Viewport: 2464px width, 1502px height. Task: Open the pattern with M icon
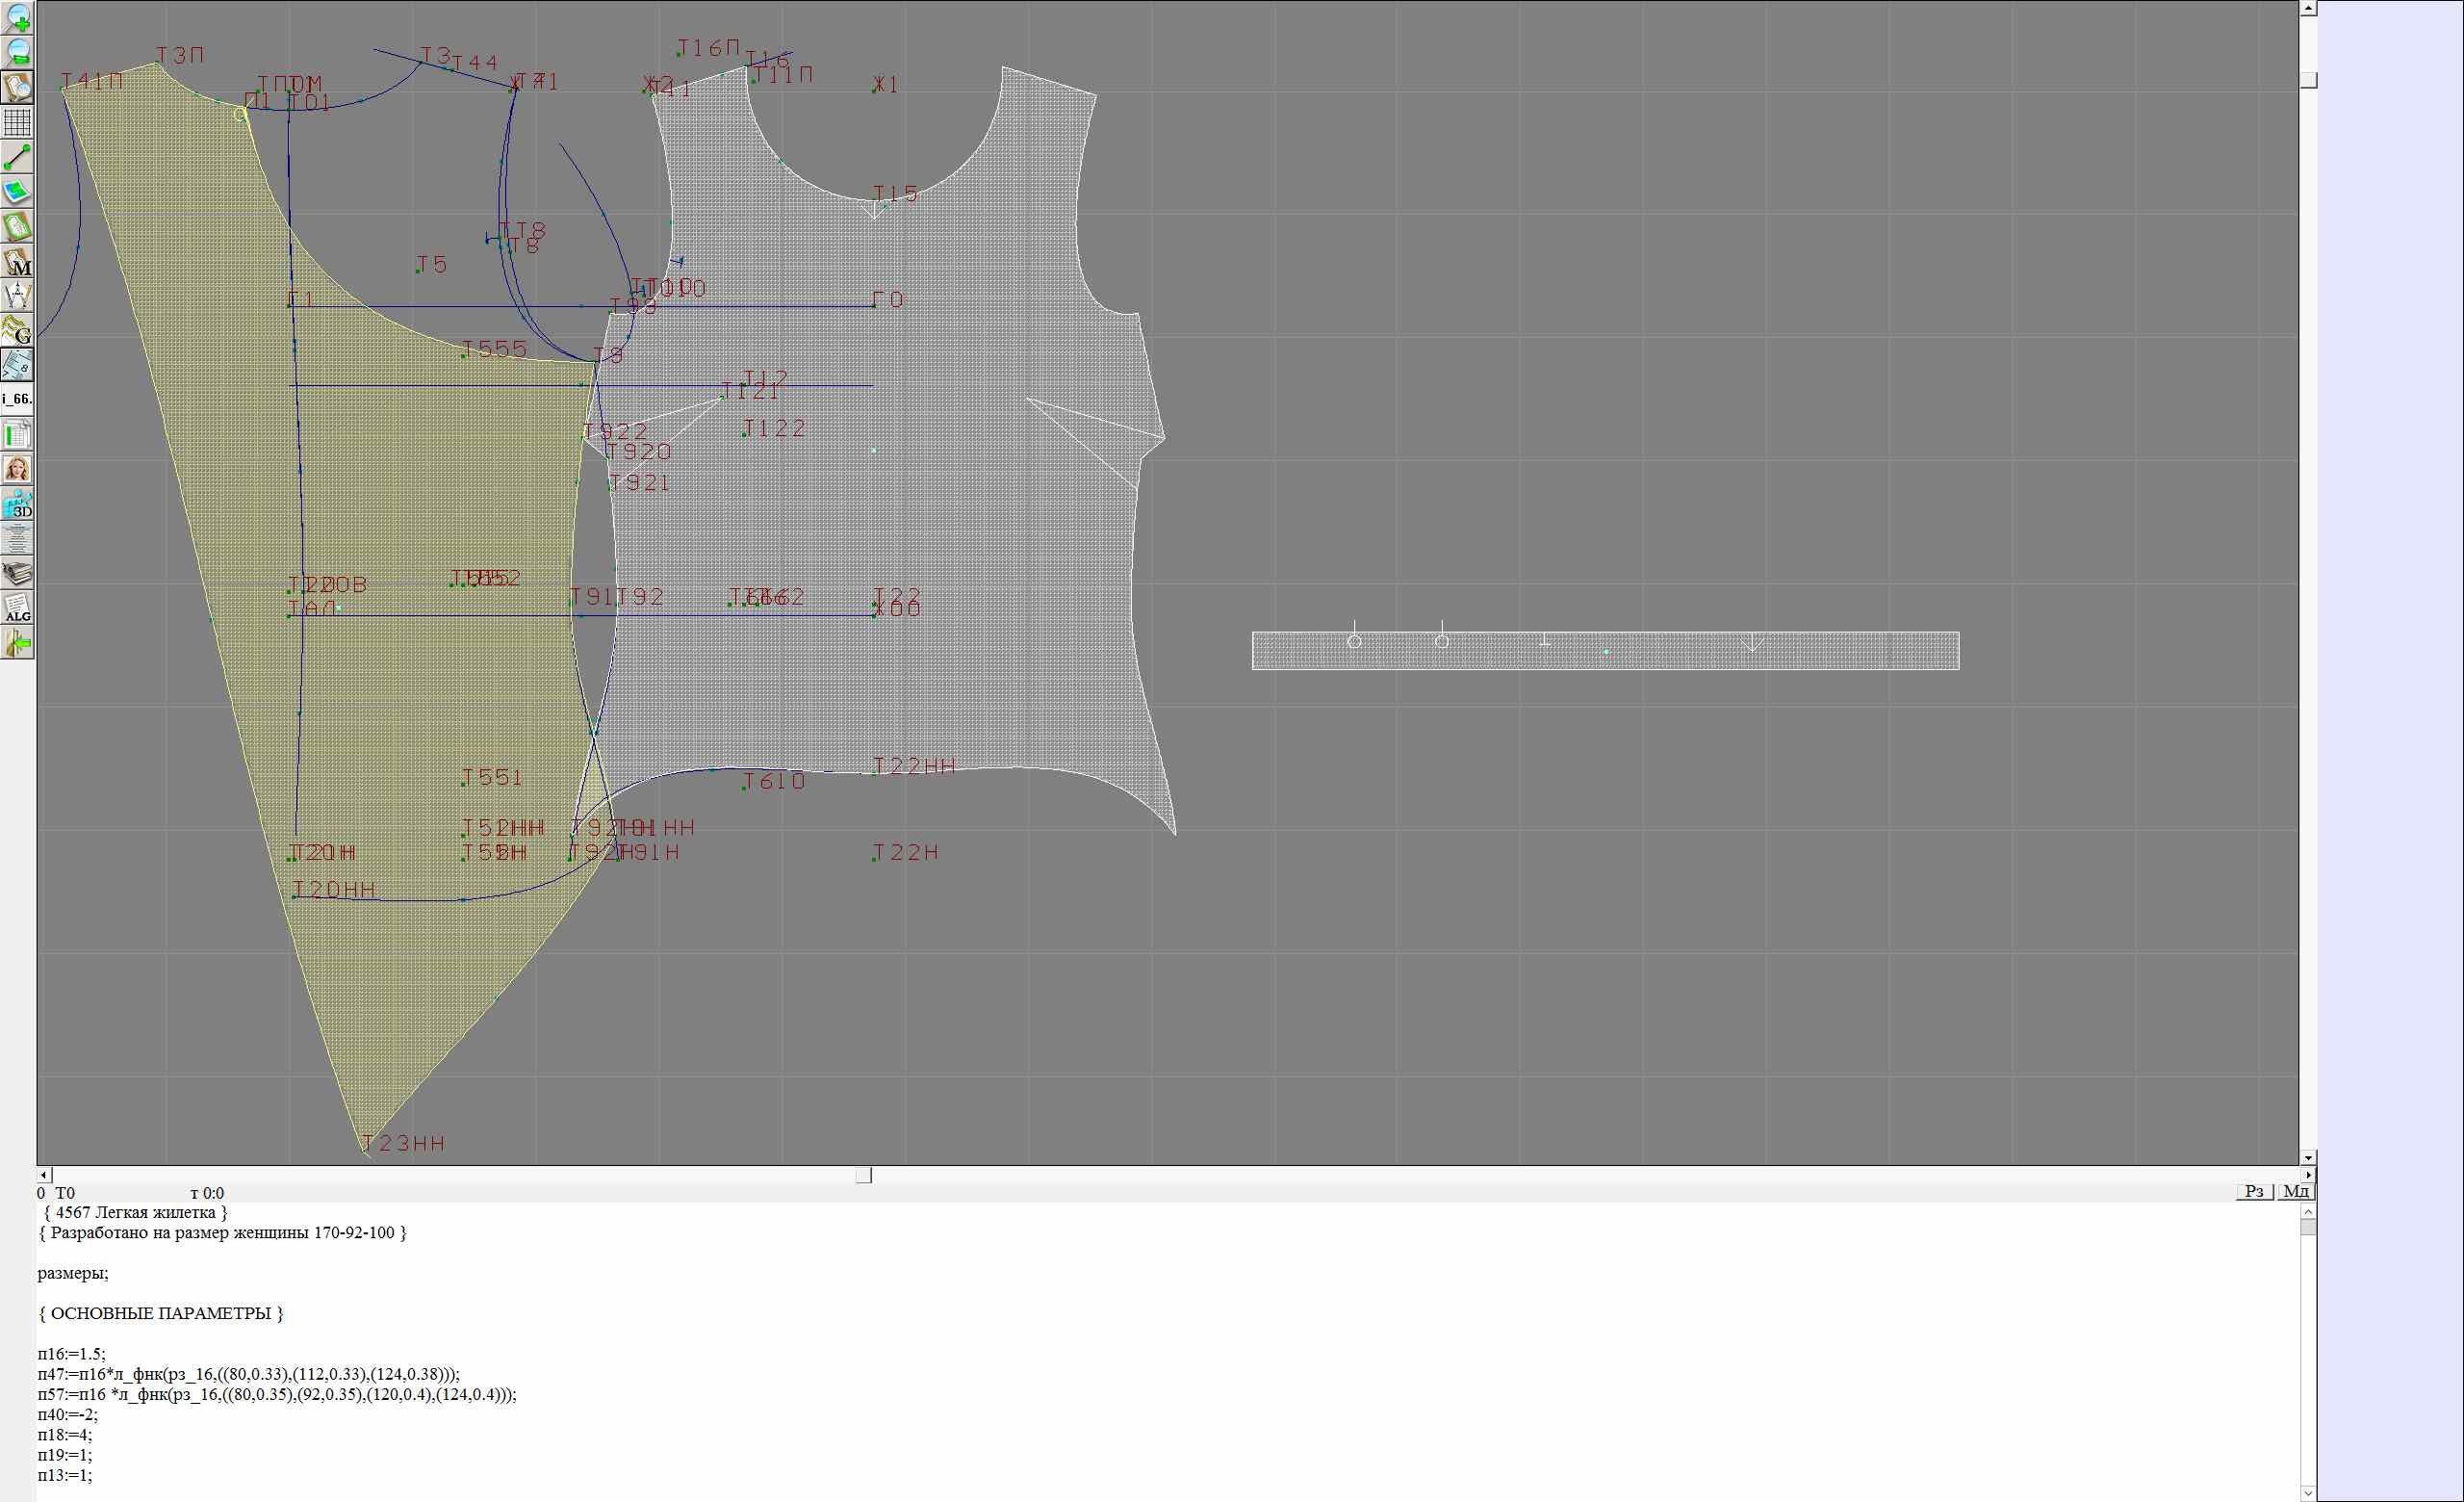click(x=17, y=262)
